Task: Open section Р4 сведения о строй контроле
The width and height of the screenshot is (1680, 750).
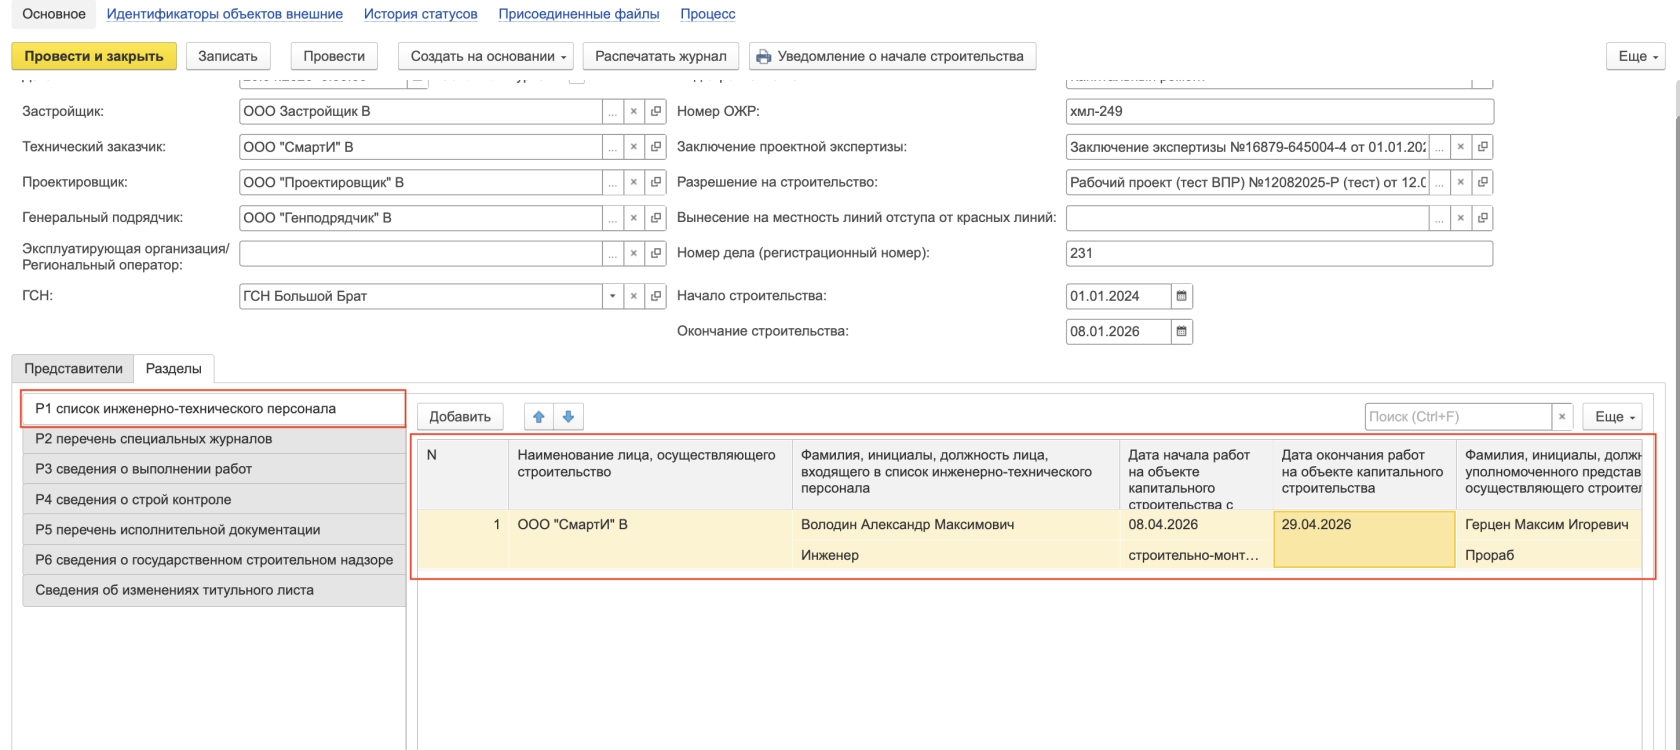Action: click(x=214, y=500)
